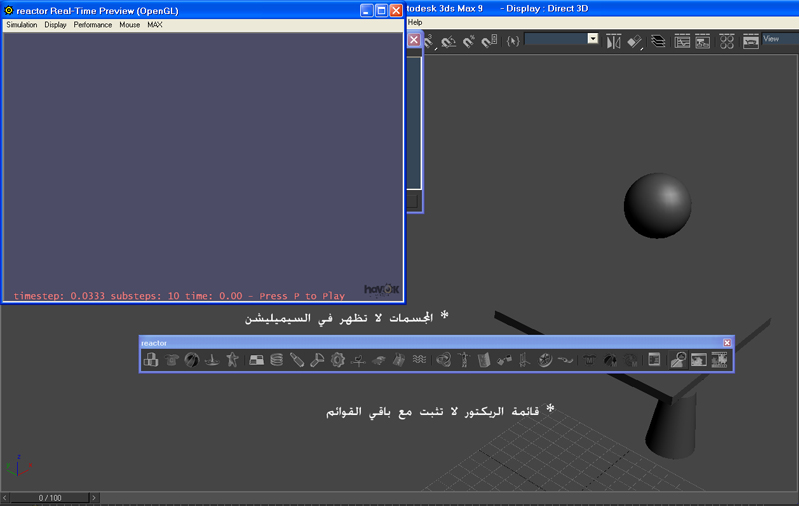Create a Linear Dashpot in reactor toolbar
800x506 pixels.
pyautogui.click(x=297, y=360)
